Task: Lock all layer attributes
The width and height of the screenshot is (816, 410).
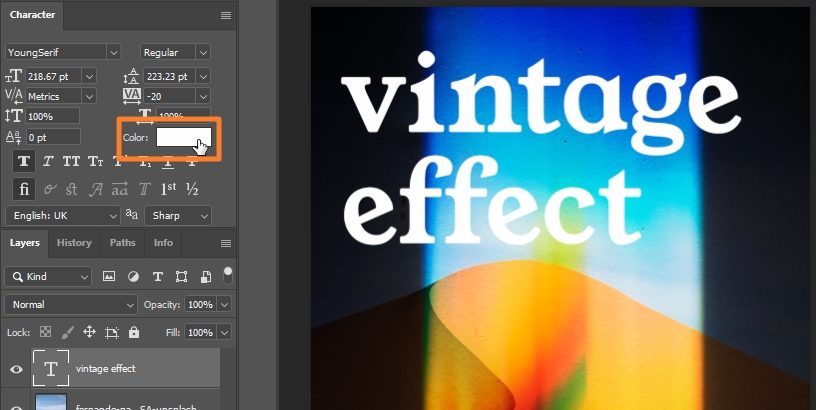Action: click(134, 332)
